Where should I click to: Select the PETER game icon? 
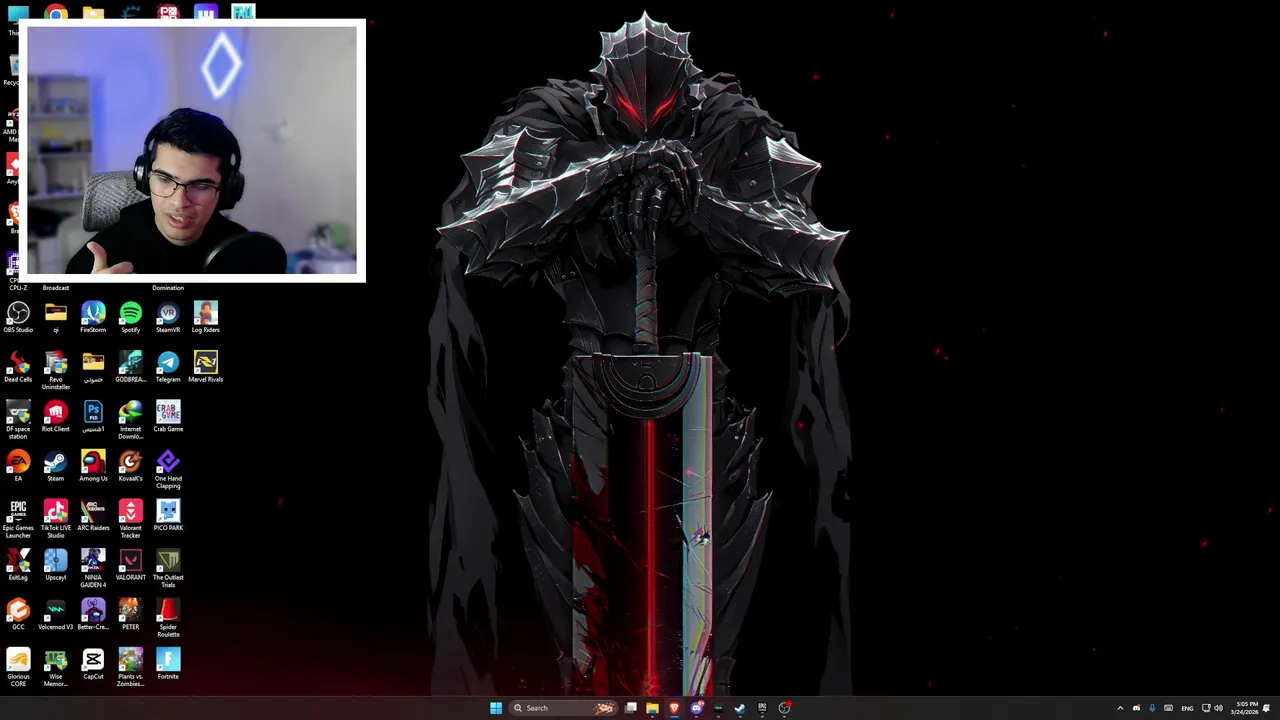(130, 613)
